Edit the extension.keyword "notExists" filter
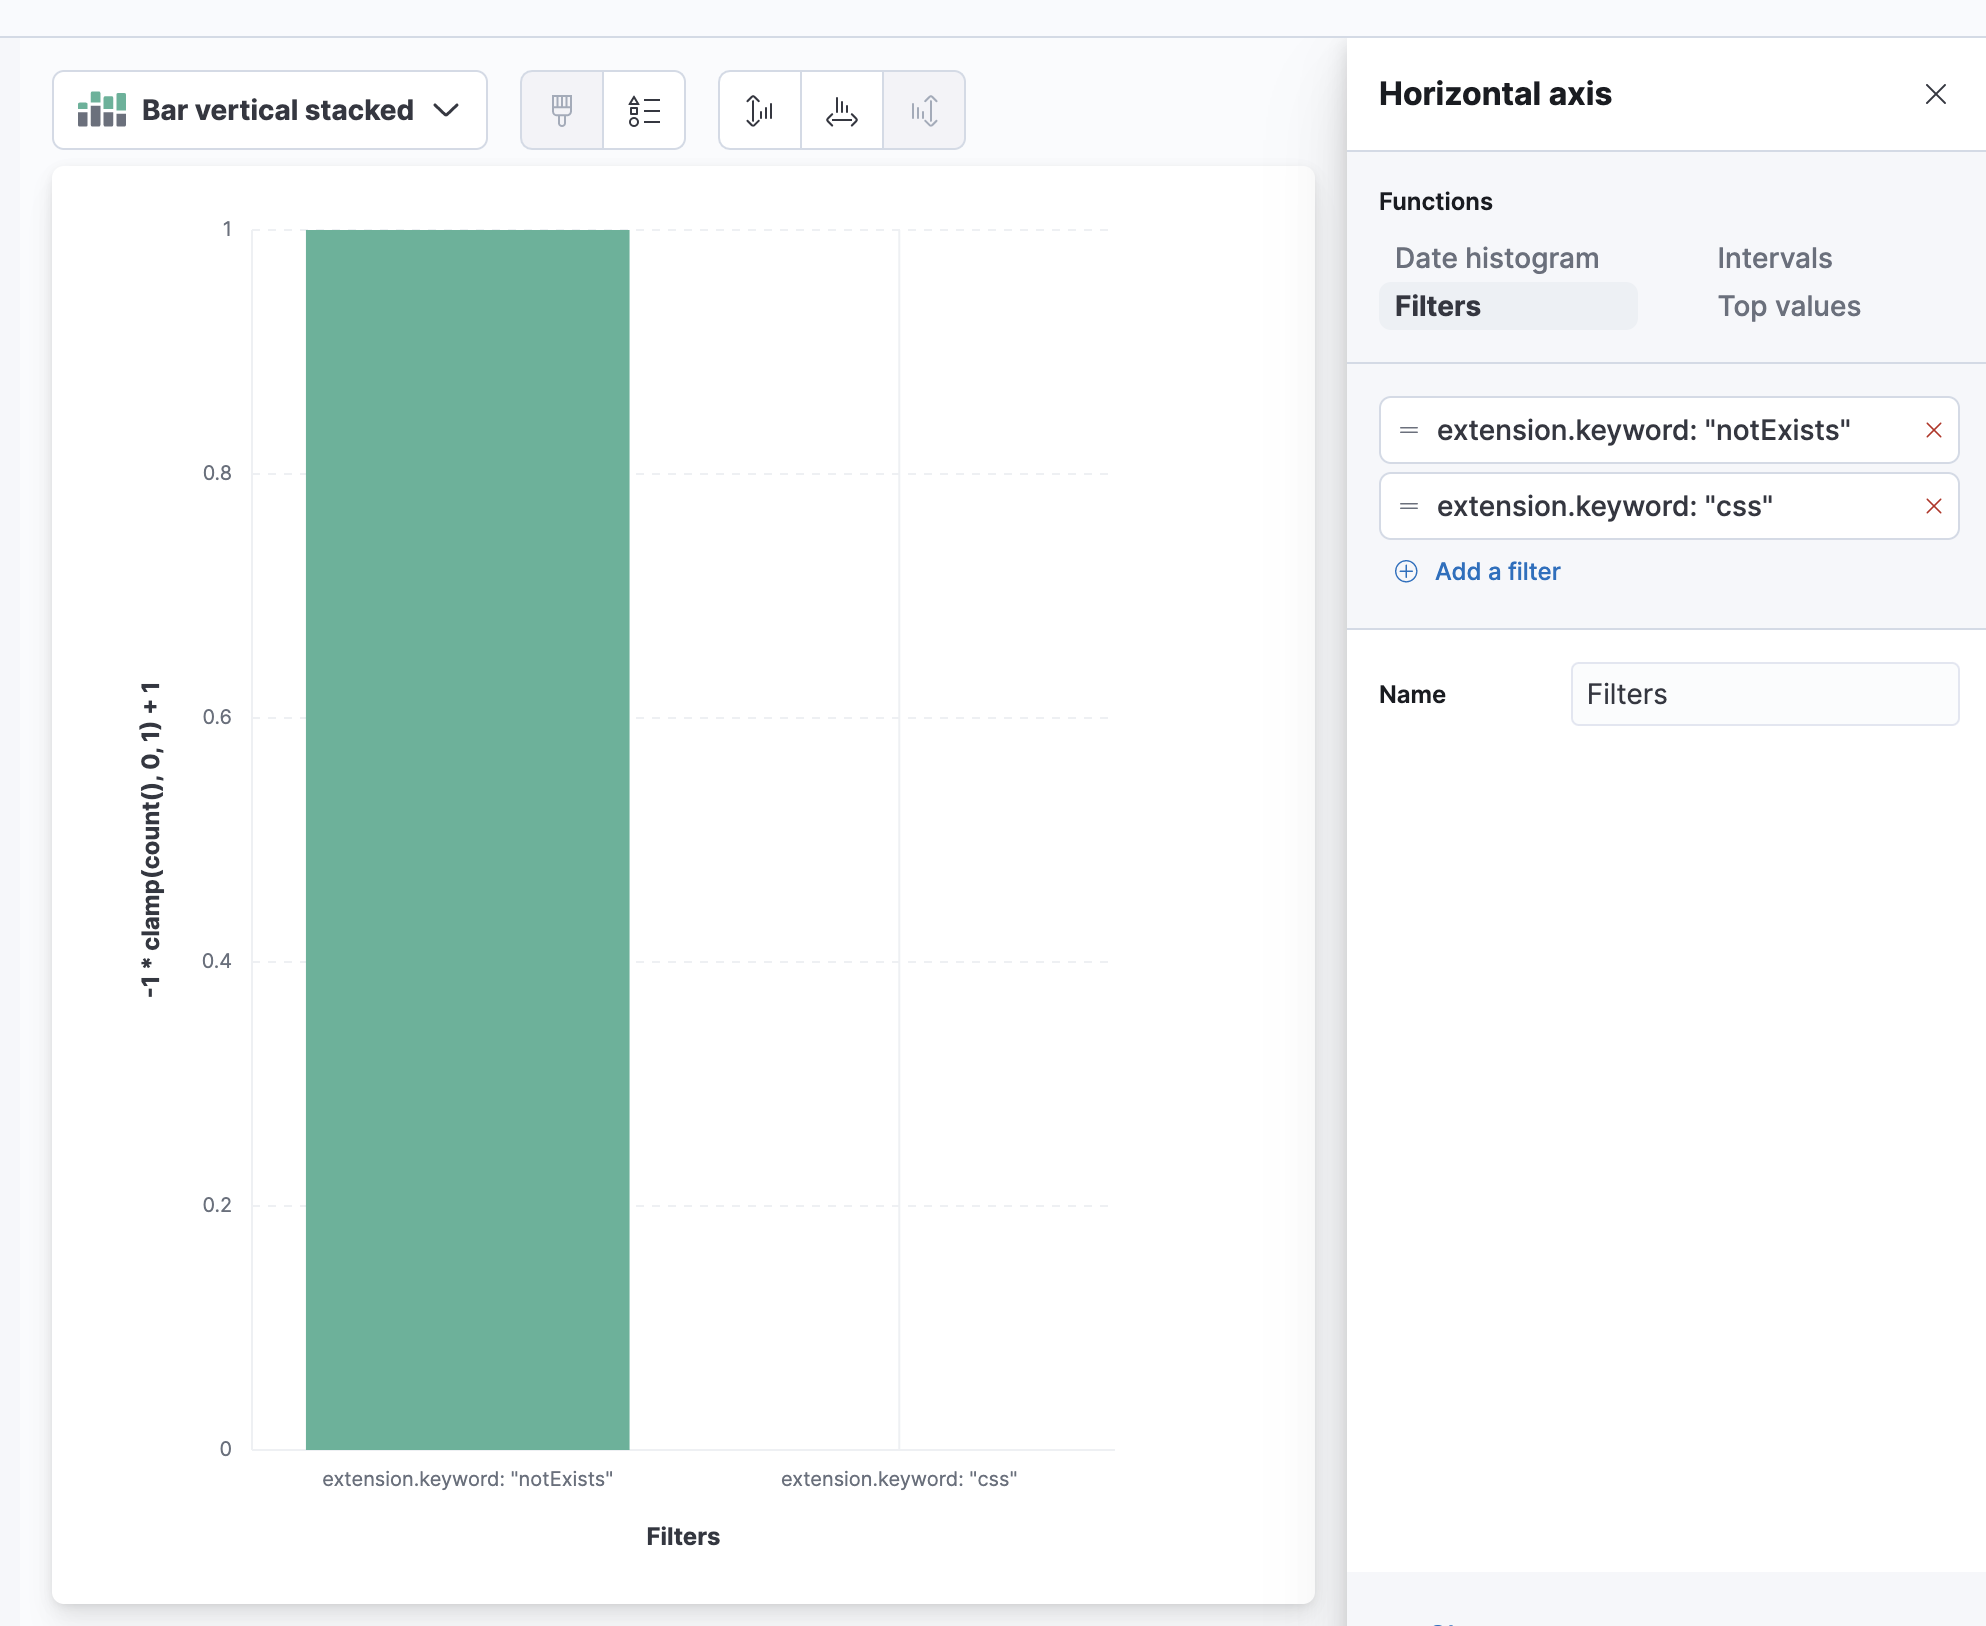The width and height of the screenshot is (1986, 1626). (x=1643, y=430)
